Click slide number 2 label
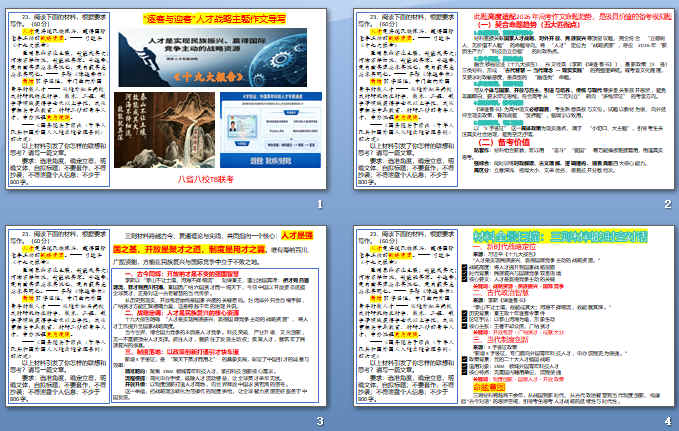 [668, 205]
